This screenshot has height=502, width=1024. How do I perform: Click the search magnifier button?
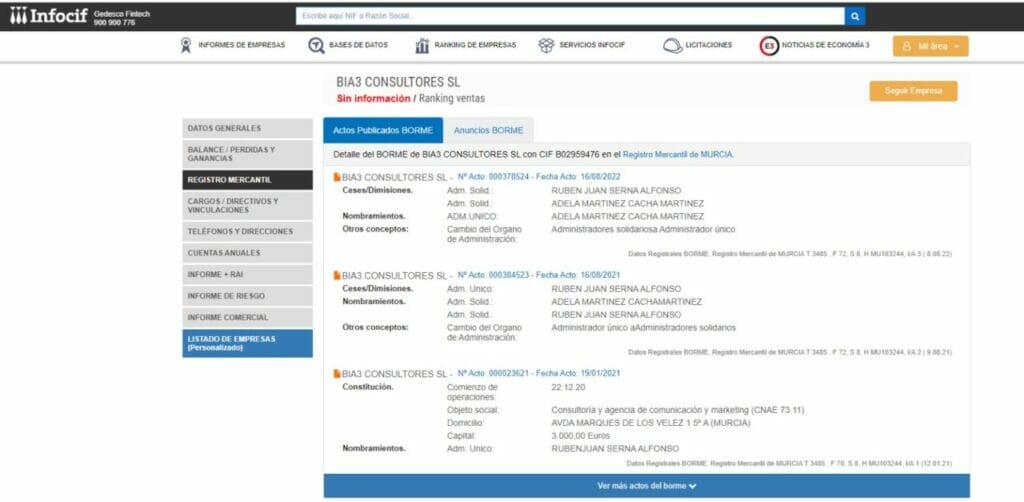click(x=855, y=16)
